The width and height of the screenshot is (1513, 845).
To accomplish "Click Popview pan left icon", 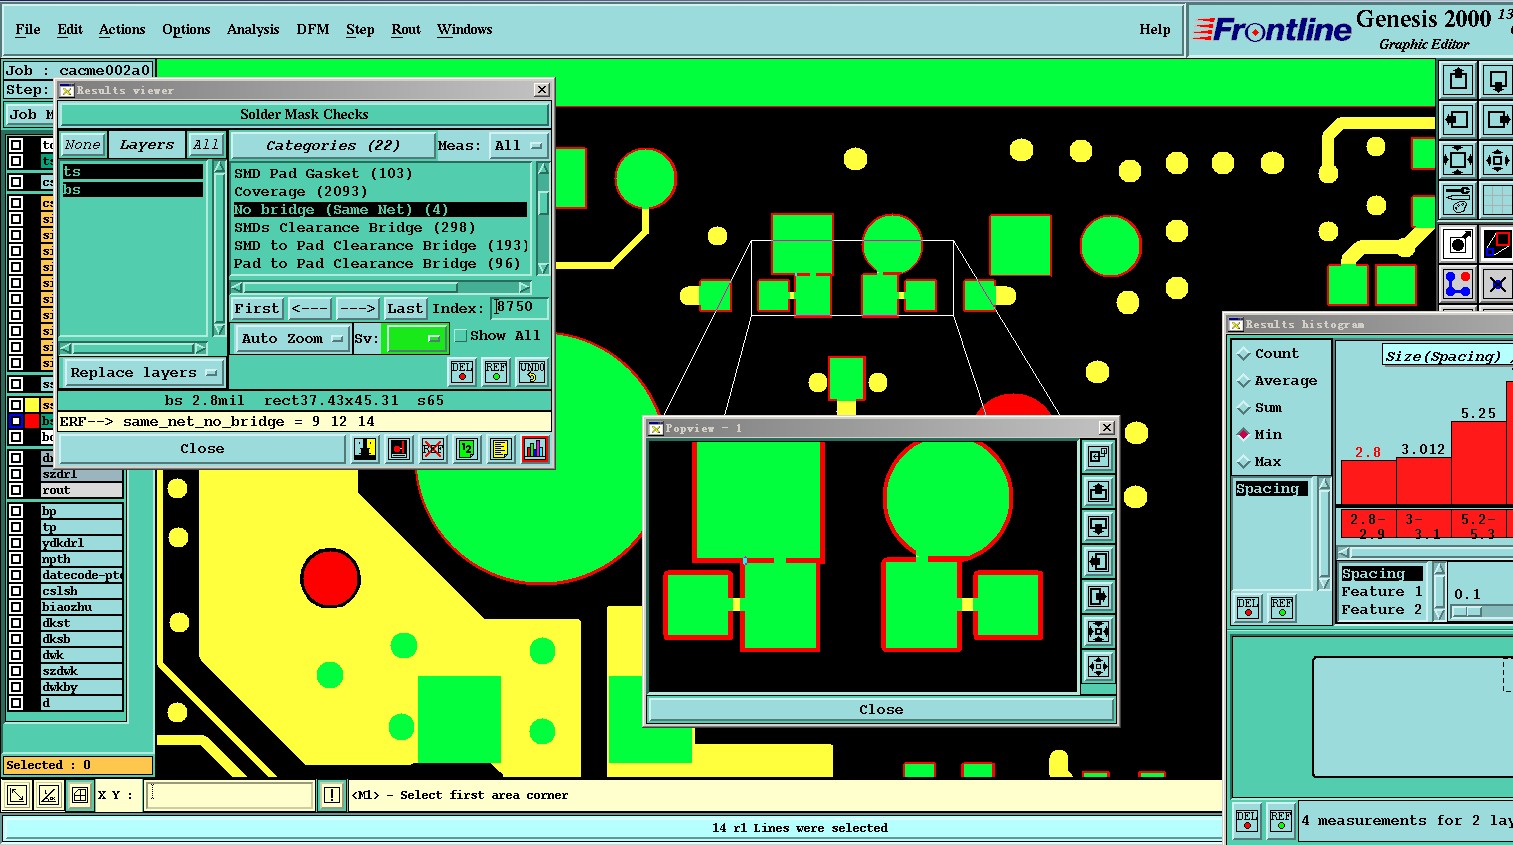I will (x=1099, y=561).
